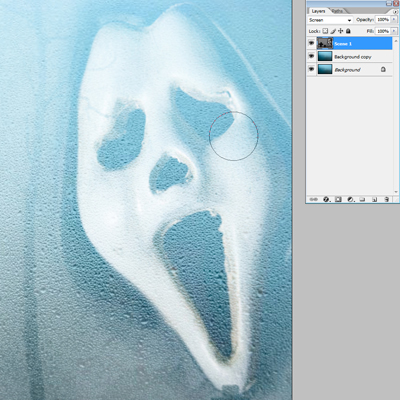Create a new layer group
Screen dimensions: 400x400
(x=362, y=199)
